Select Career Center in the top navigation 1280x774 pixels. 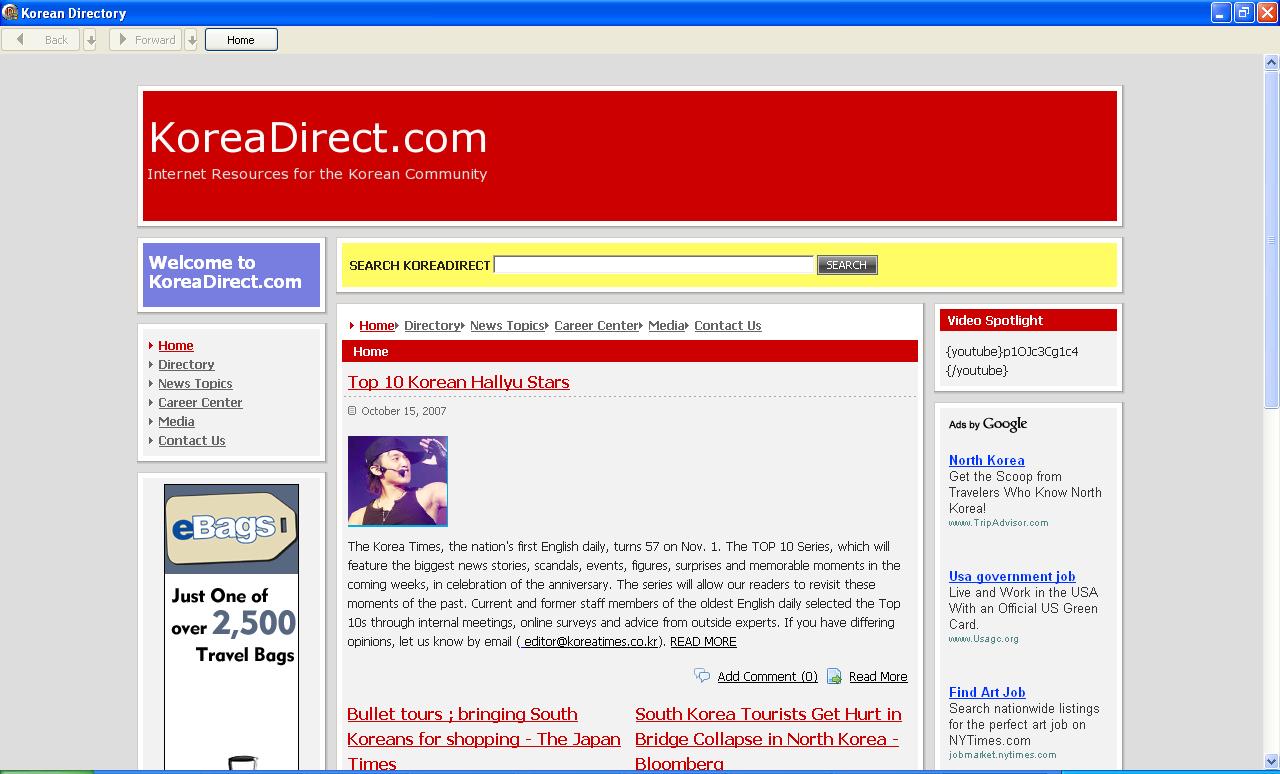click(x=596, y=326)
